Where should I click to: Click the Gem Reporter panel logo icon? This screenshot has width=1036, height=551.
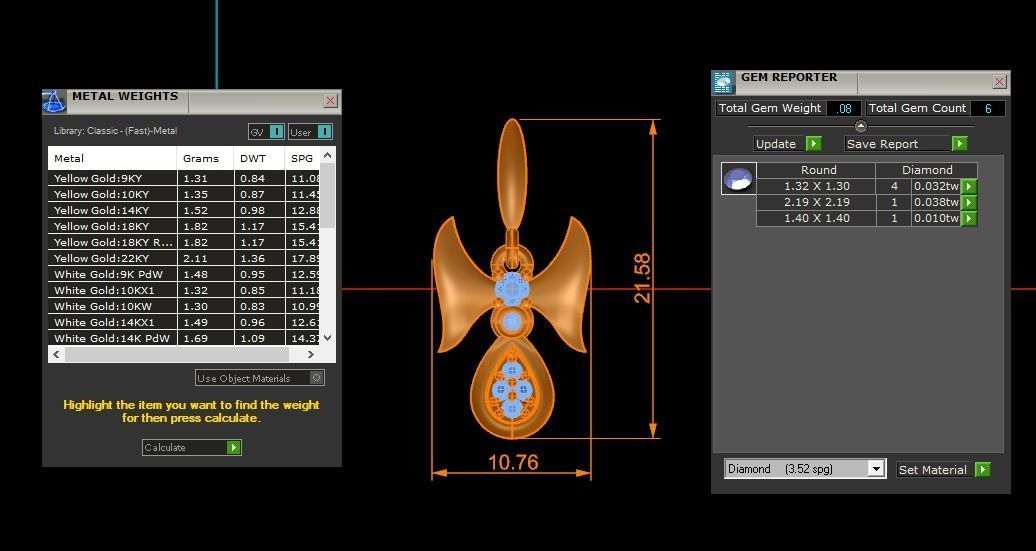pyautogui.click(x=723, y=83)
